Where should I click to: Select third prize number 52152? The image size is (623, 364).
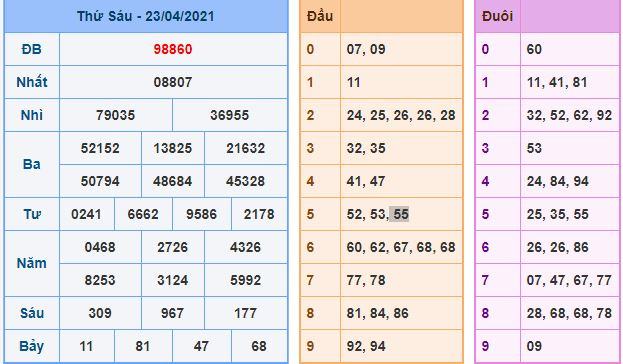tap(100, 148)
